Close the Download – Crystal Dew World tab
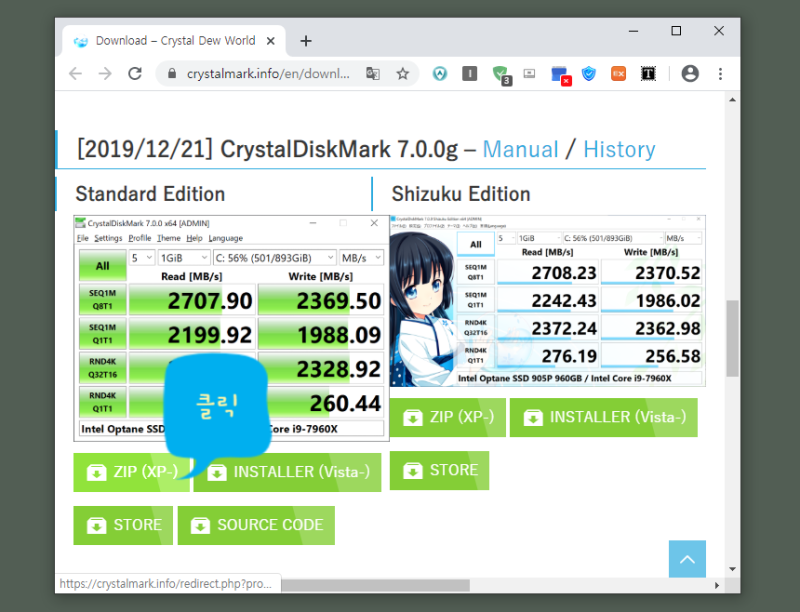800x612 pixels. pyautogui.click(x=271, y=41)
